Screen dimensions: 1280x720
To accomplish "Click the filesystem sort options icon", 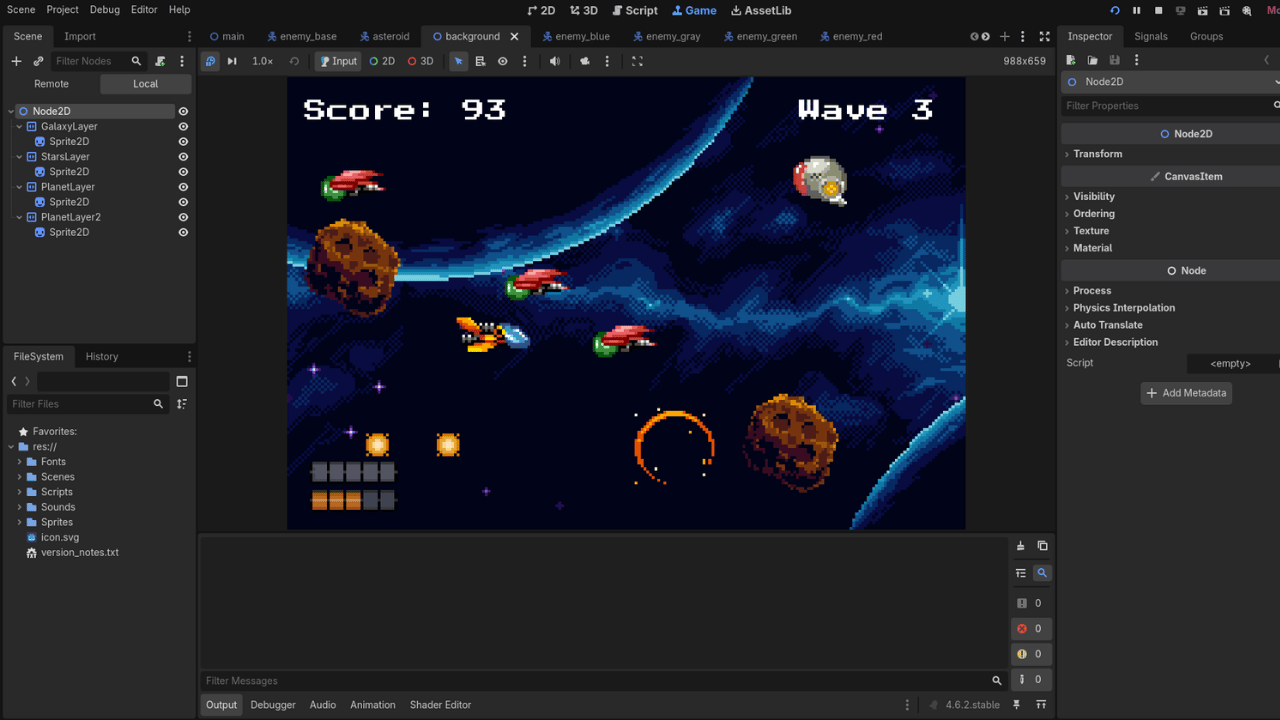I will [x=182, y=404].
